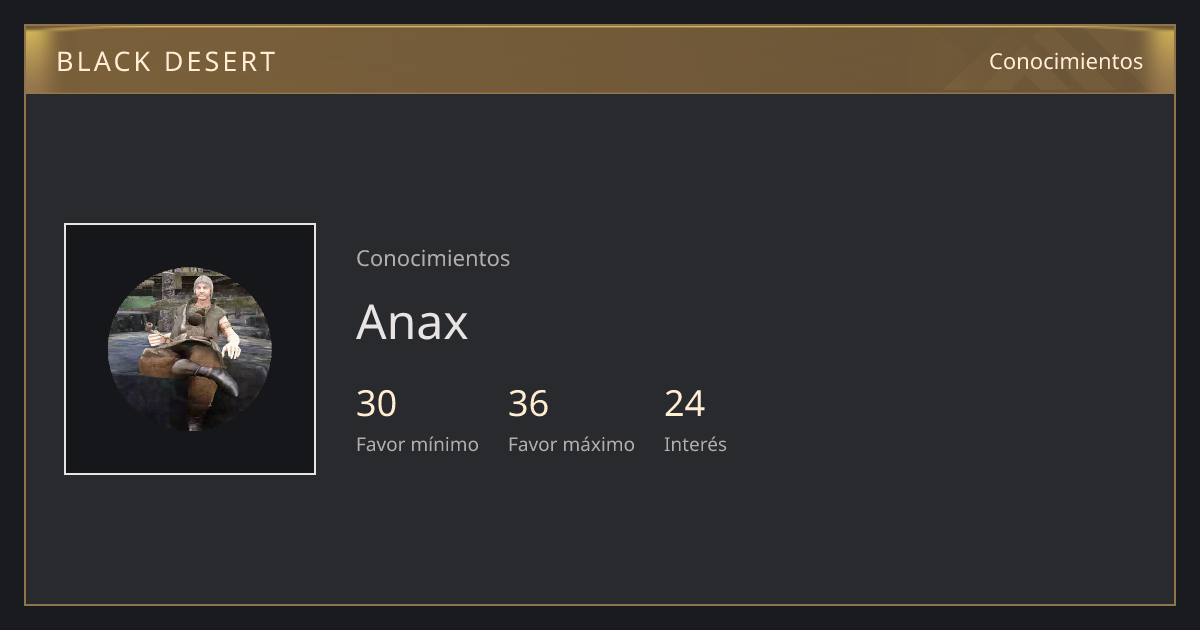Click the Interés value 24
This screenshot has height=630, width=1200.
(x=685, y=404)
